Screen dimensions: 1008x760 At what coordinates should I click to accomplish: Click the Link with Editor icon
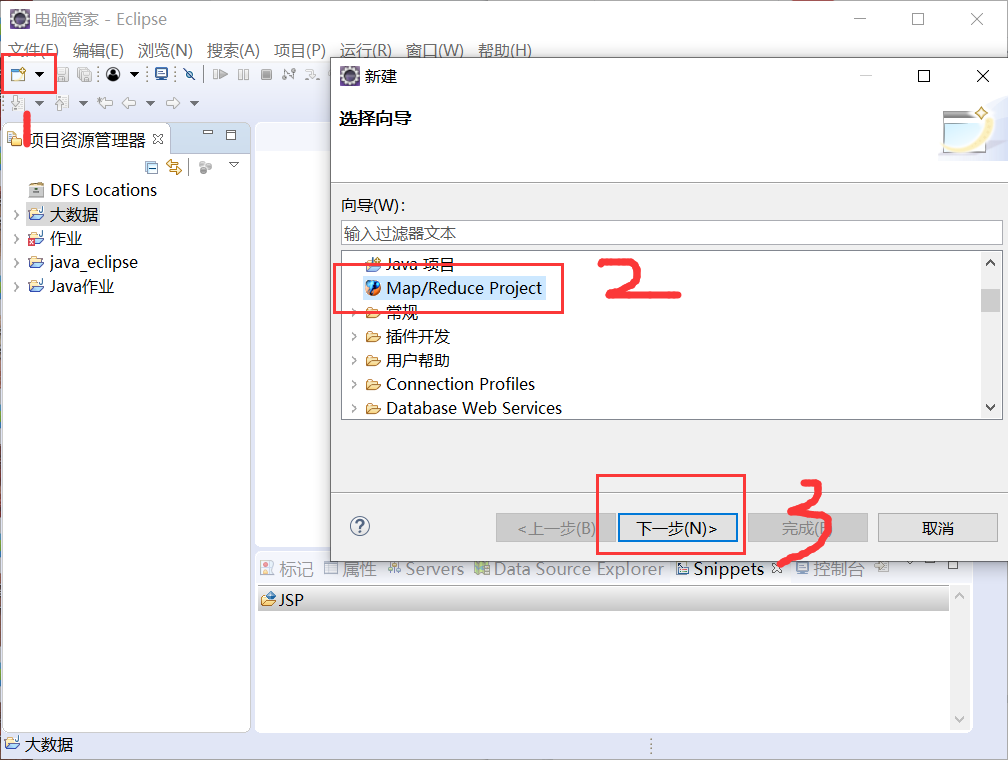[x=175, y=168]
